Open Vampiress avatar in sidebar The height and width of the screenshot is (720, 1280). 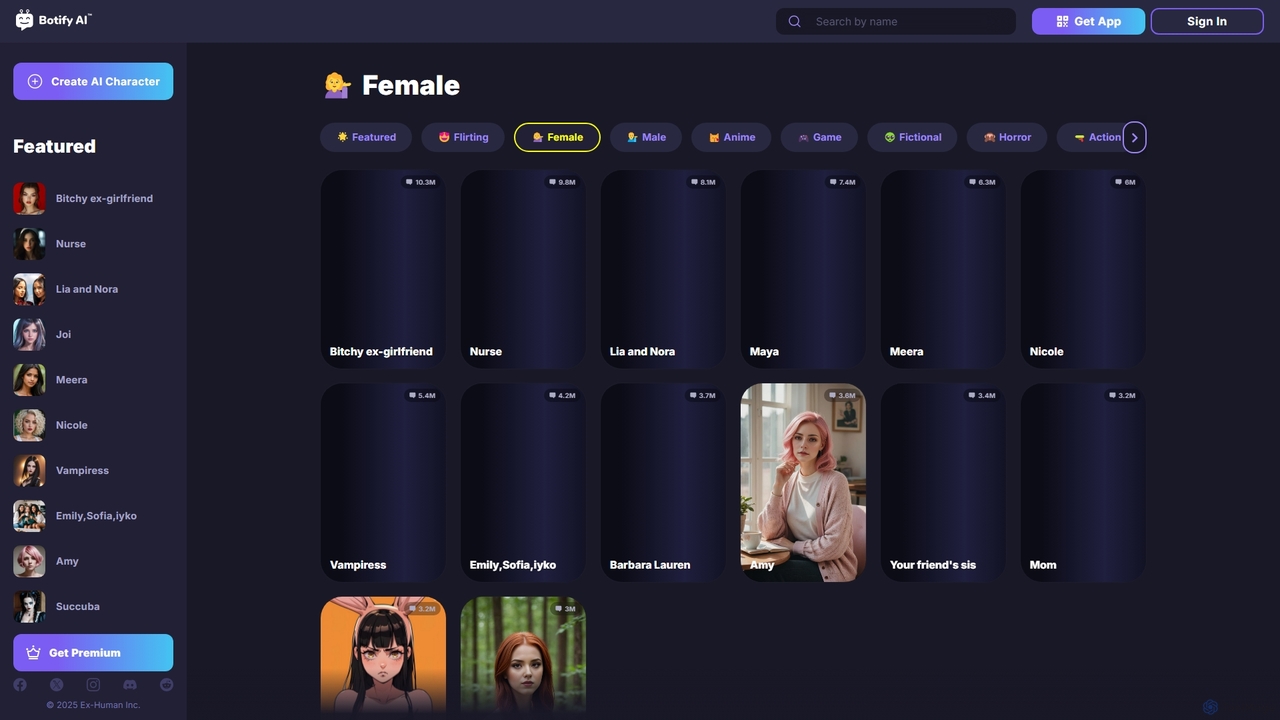(x=29, y=470)
